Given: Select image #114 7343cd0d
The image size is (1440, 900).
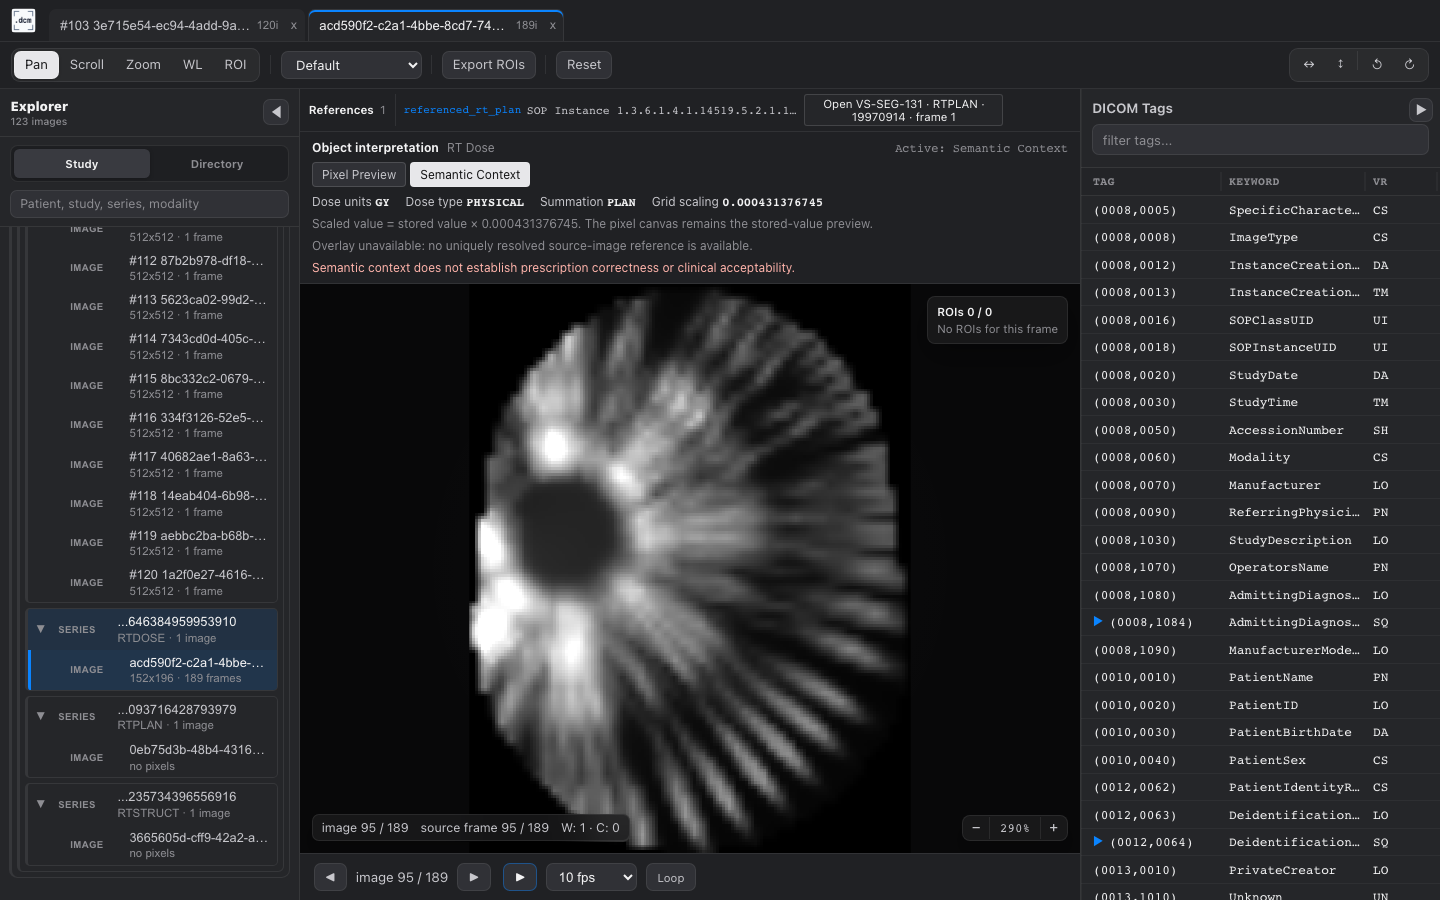Looking at the screenshot, I should (x=152, y=347).
